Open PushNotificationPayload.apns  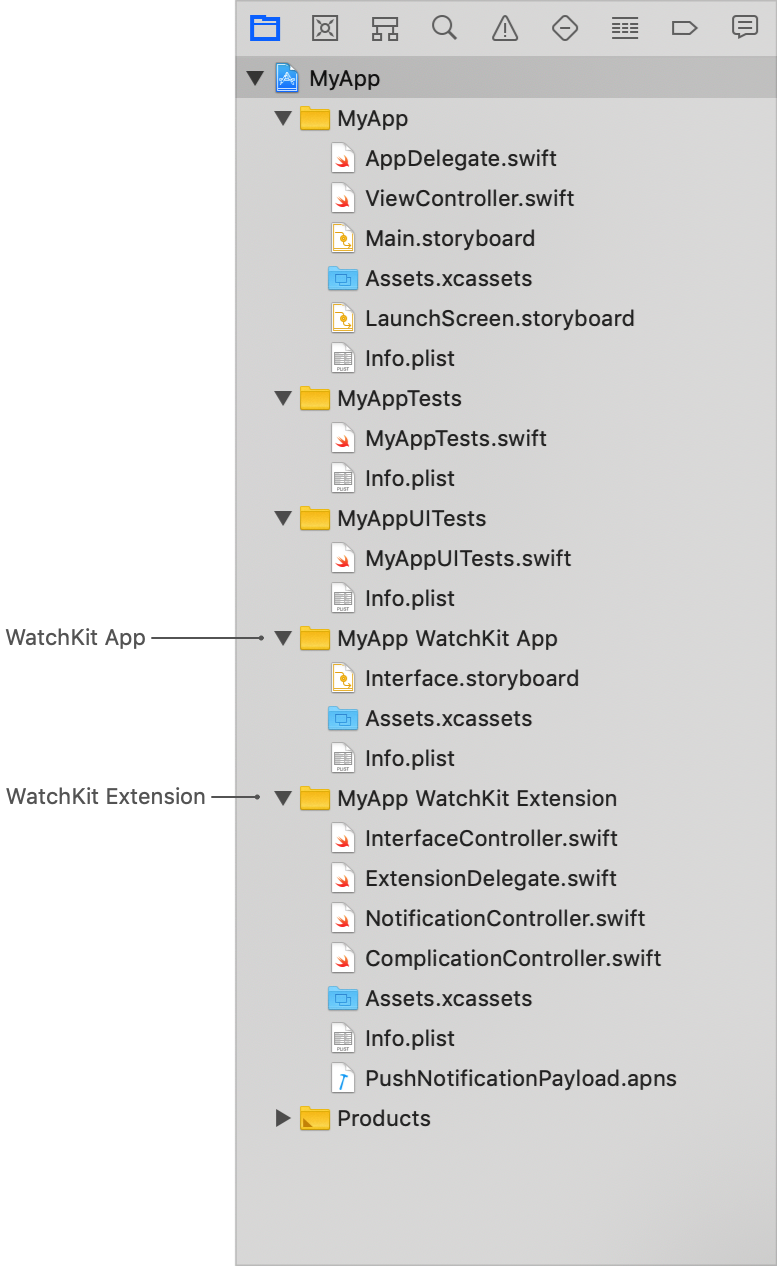(x=519, y=1078)
